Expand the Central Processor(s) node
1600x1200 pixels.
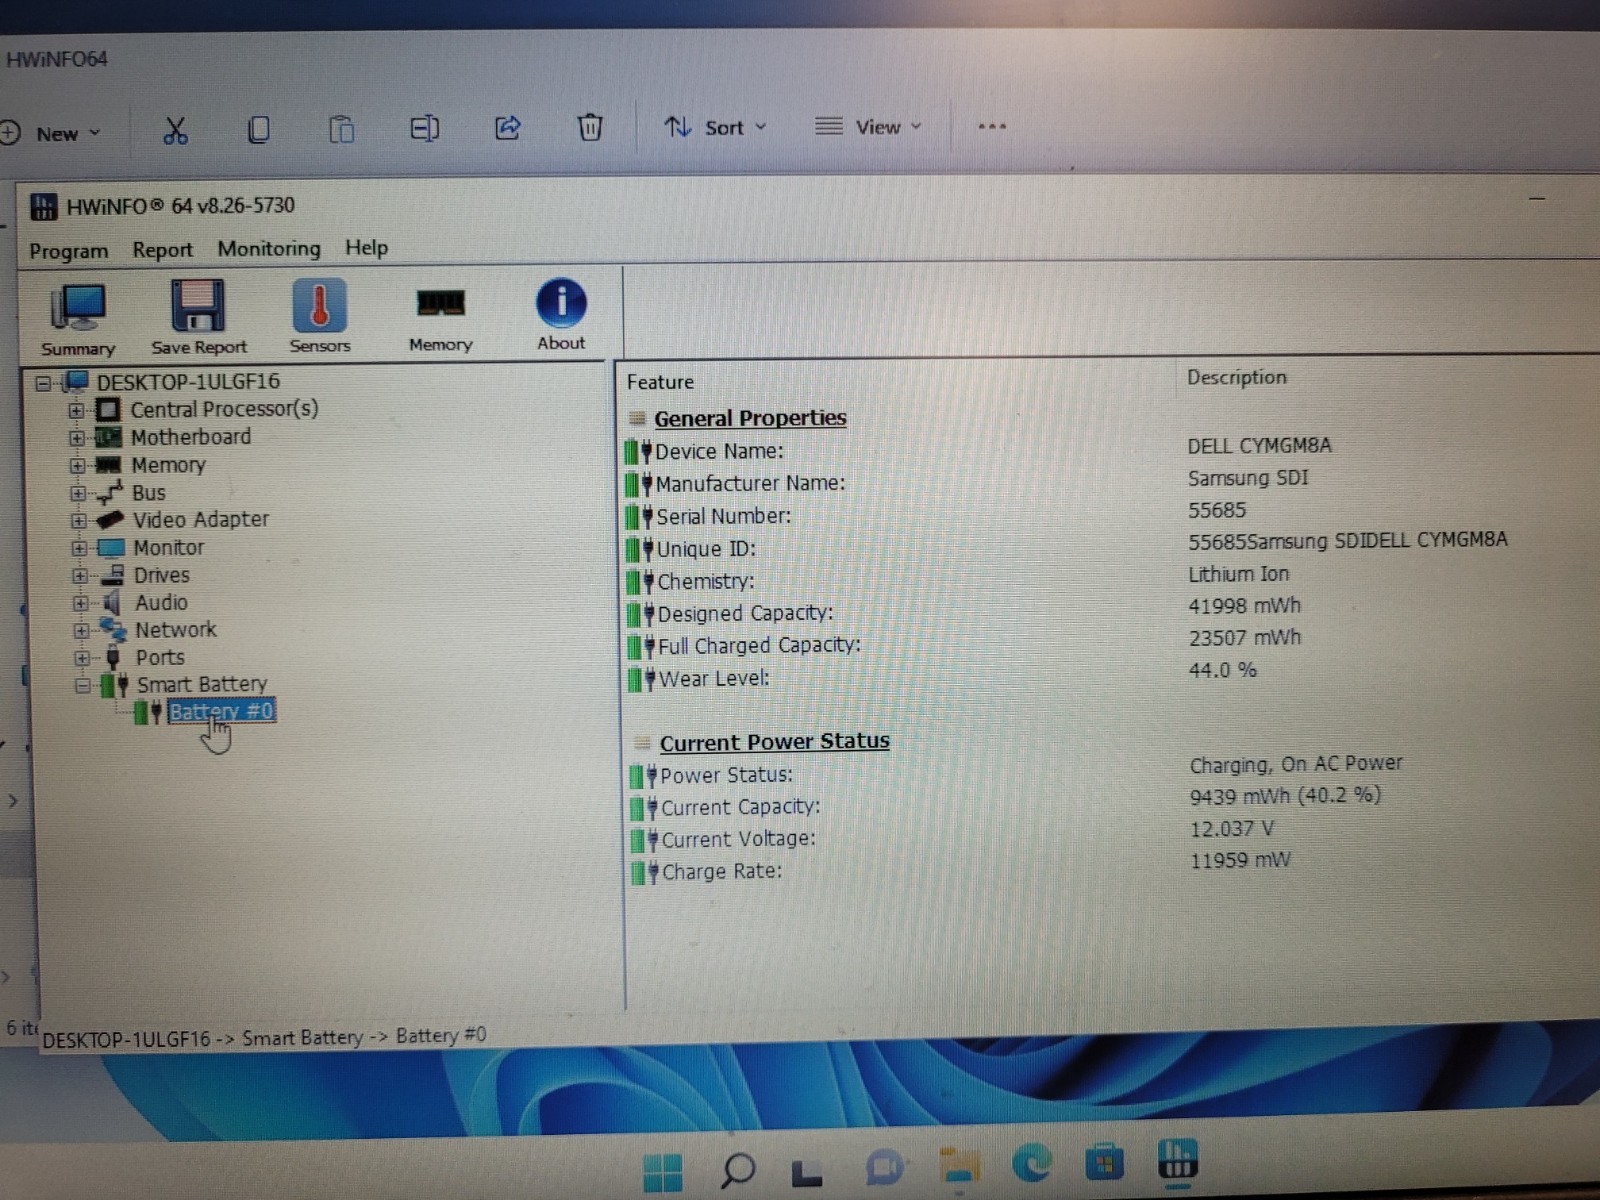pos(76,410)
